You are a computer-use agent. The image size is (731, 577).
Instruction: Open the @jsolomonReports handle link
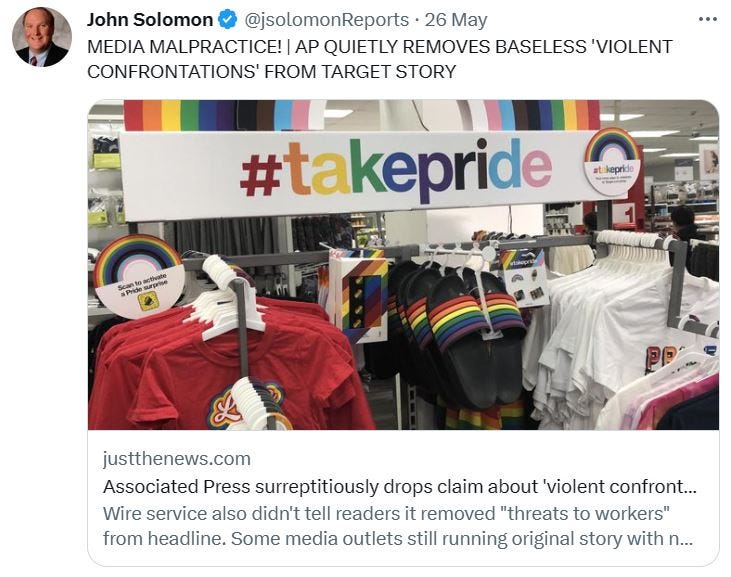[326, 20]
